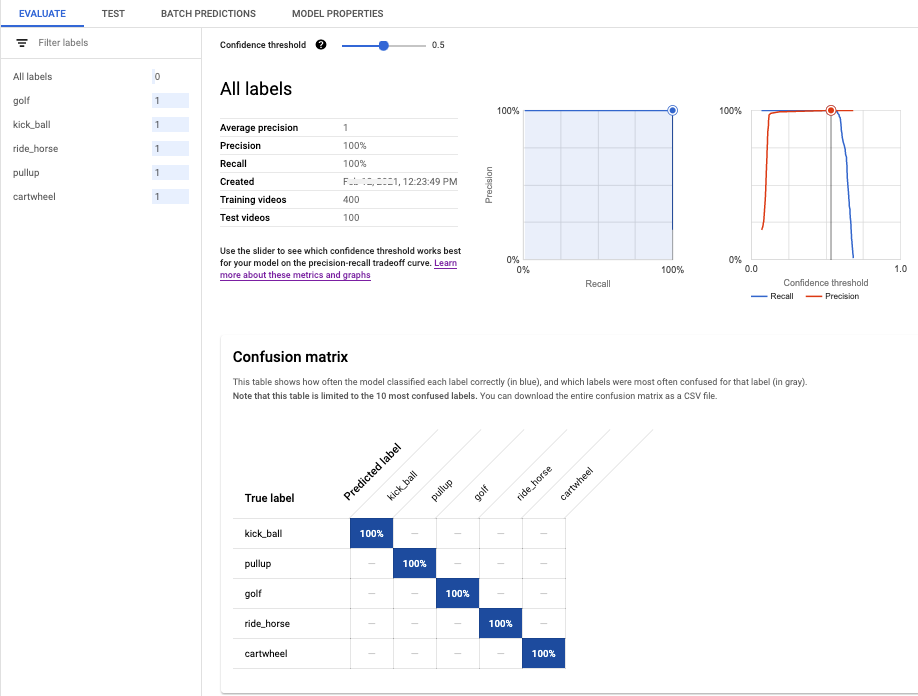The height and width of the screenshot is (696, 918).
Task: Click the pullup row label in matrix
Action: coord(258,564)
